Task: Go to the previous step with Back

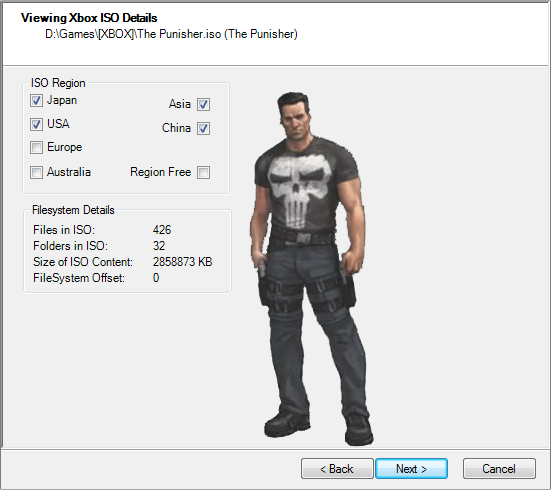Action: (337, 469)
